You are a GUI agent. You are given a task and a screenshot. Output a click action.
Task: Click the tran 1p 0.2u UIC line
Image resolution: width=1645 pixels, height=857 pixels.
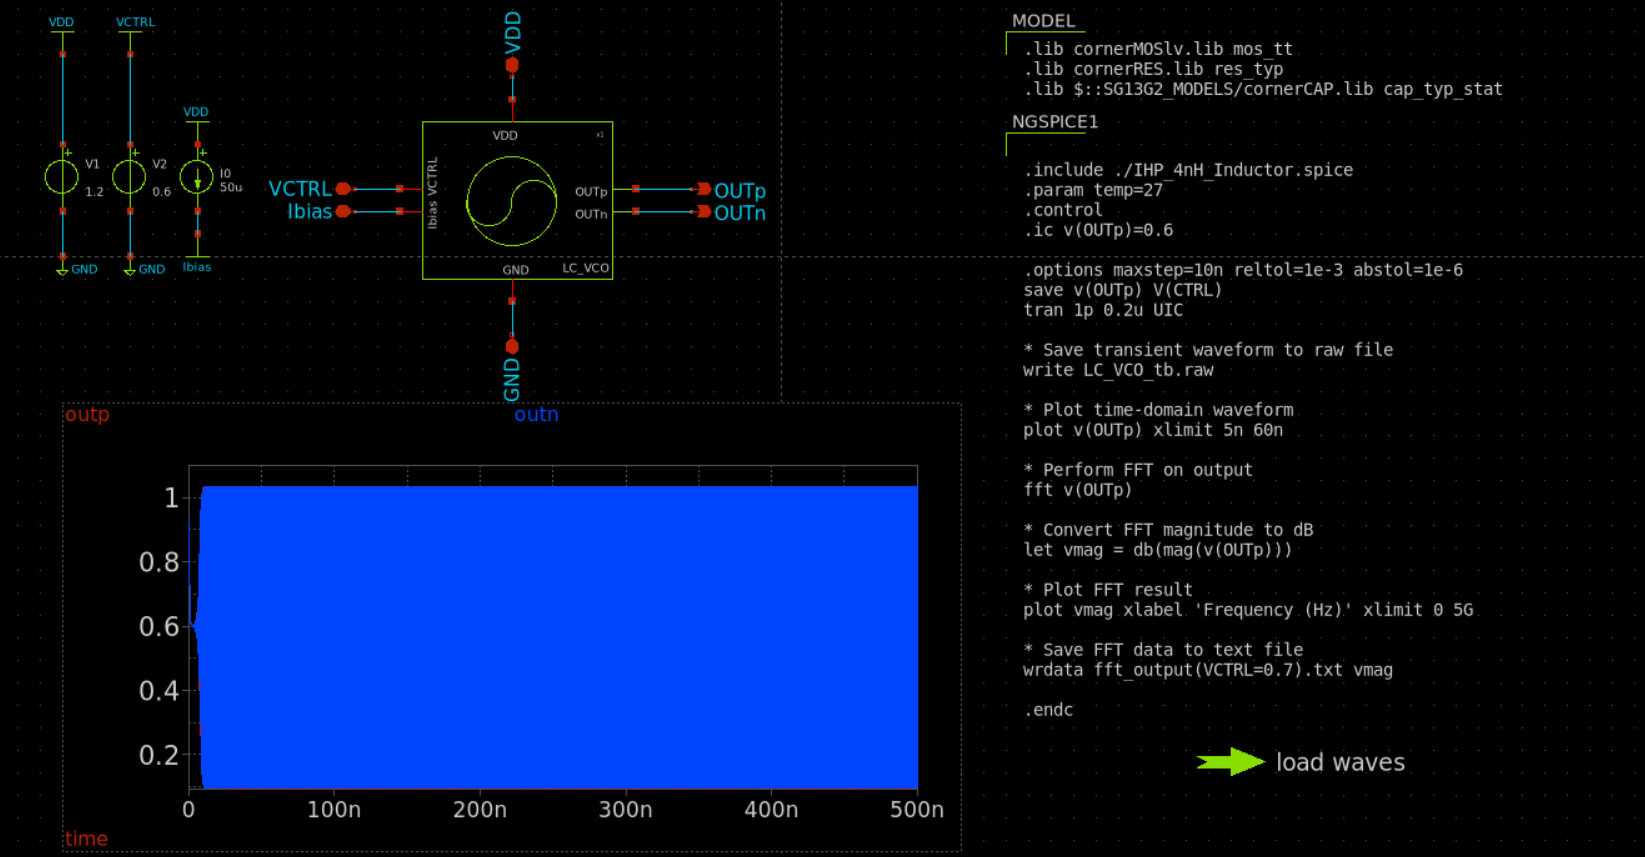(1103, 310)
